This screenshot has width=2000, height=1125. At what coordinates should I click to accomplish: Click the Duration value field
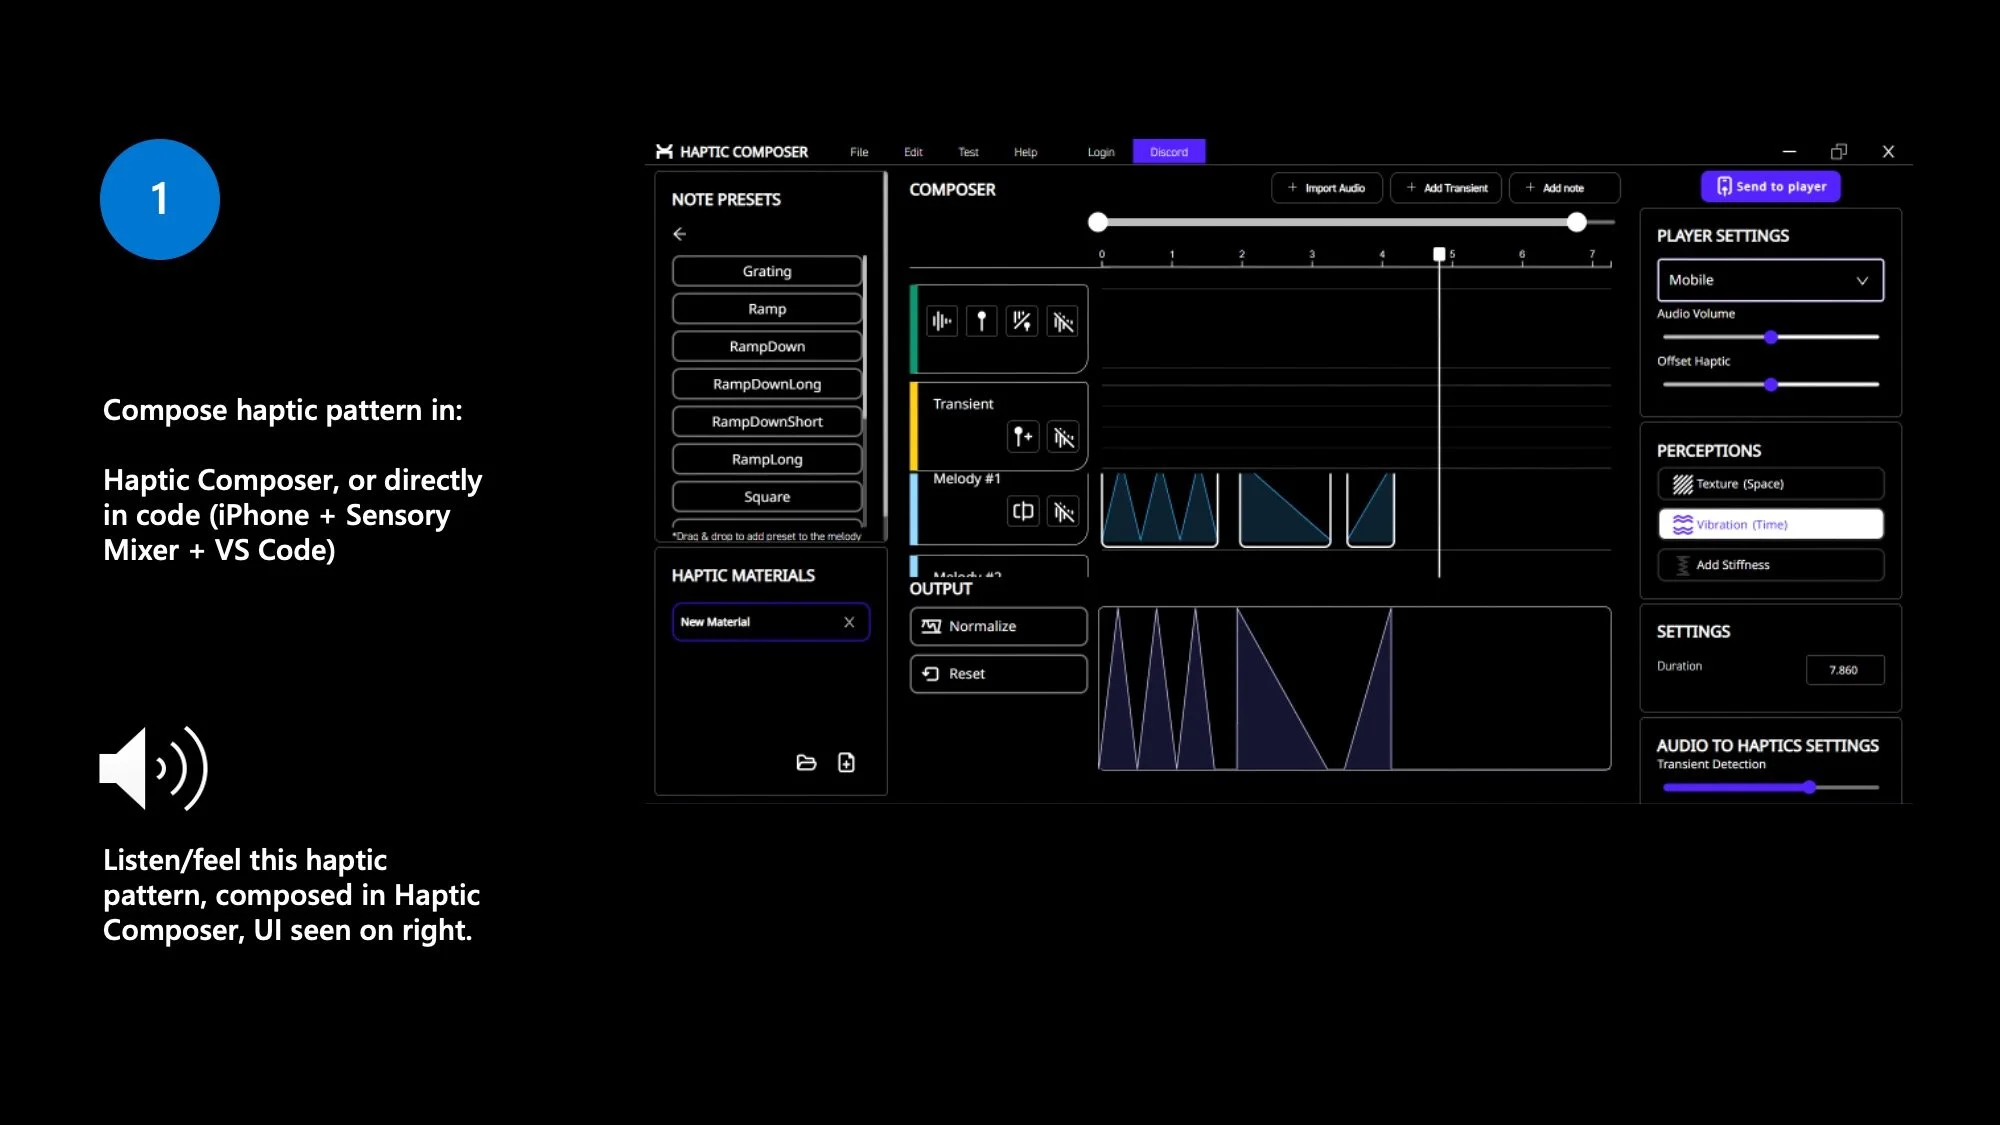click(1845, 670)
